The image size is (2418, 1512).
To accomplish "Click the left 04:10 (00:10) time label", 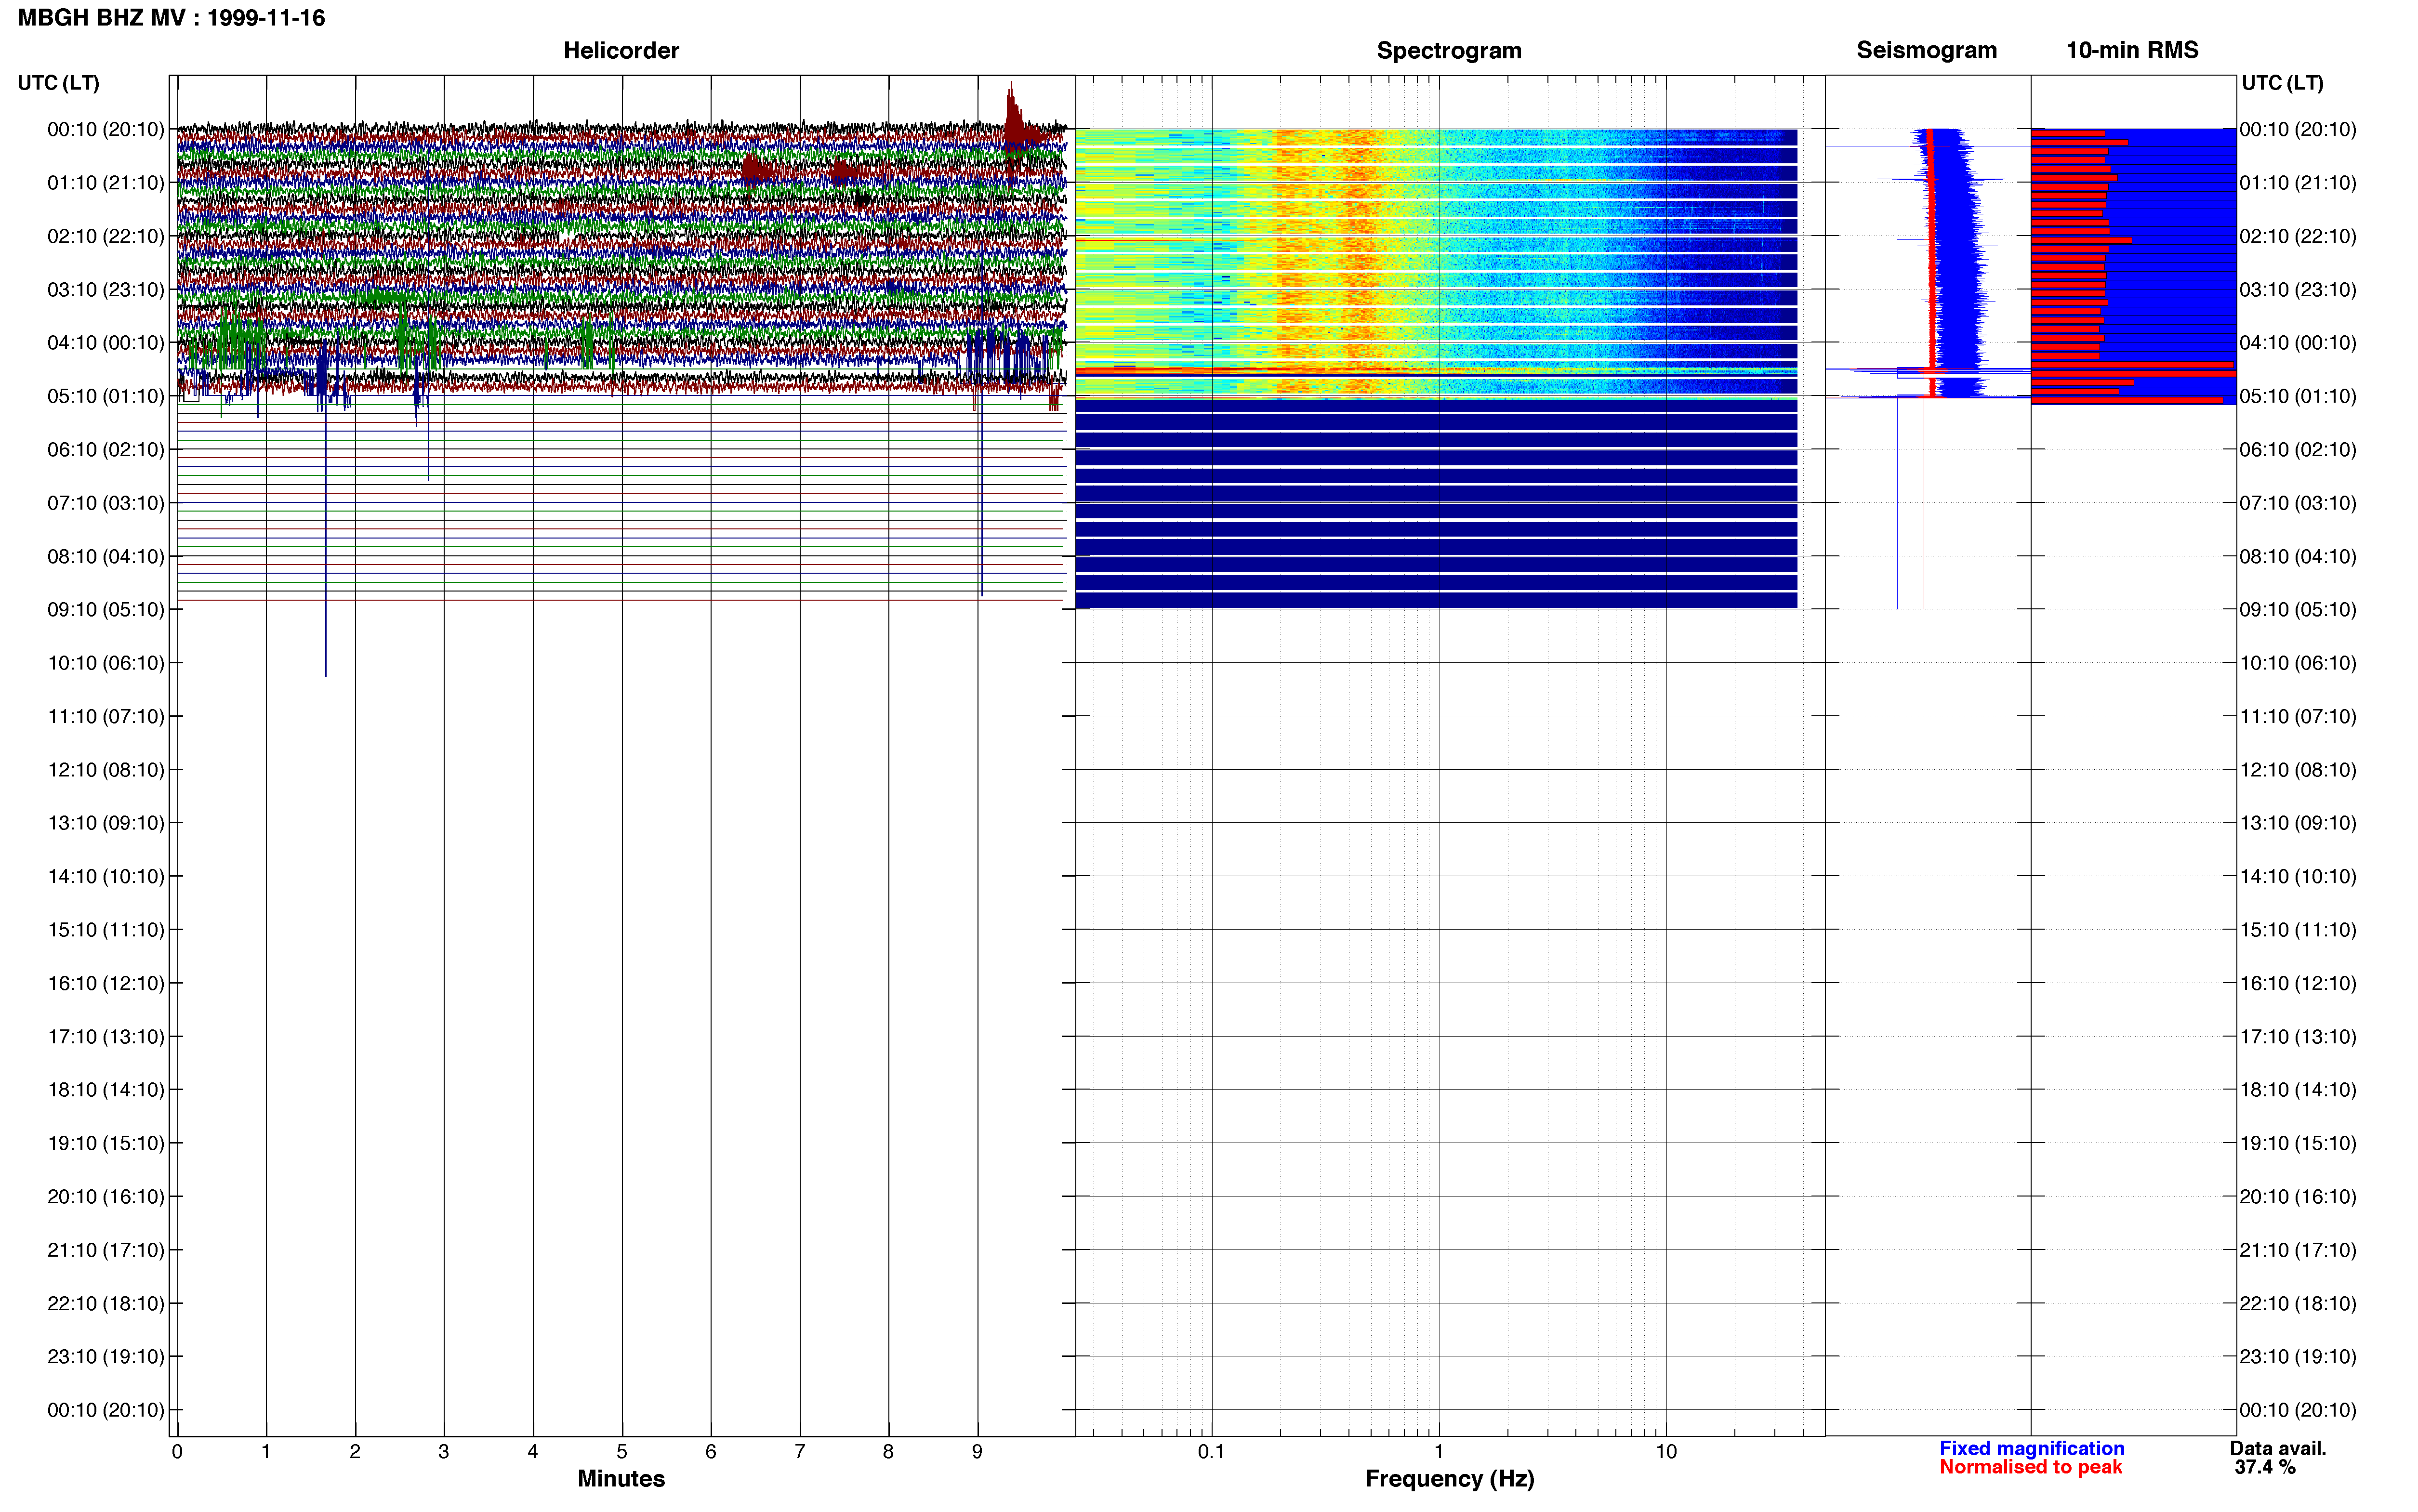I will click(x=106, y=343).
